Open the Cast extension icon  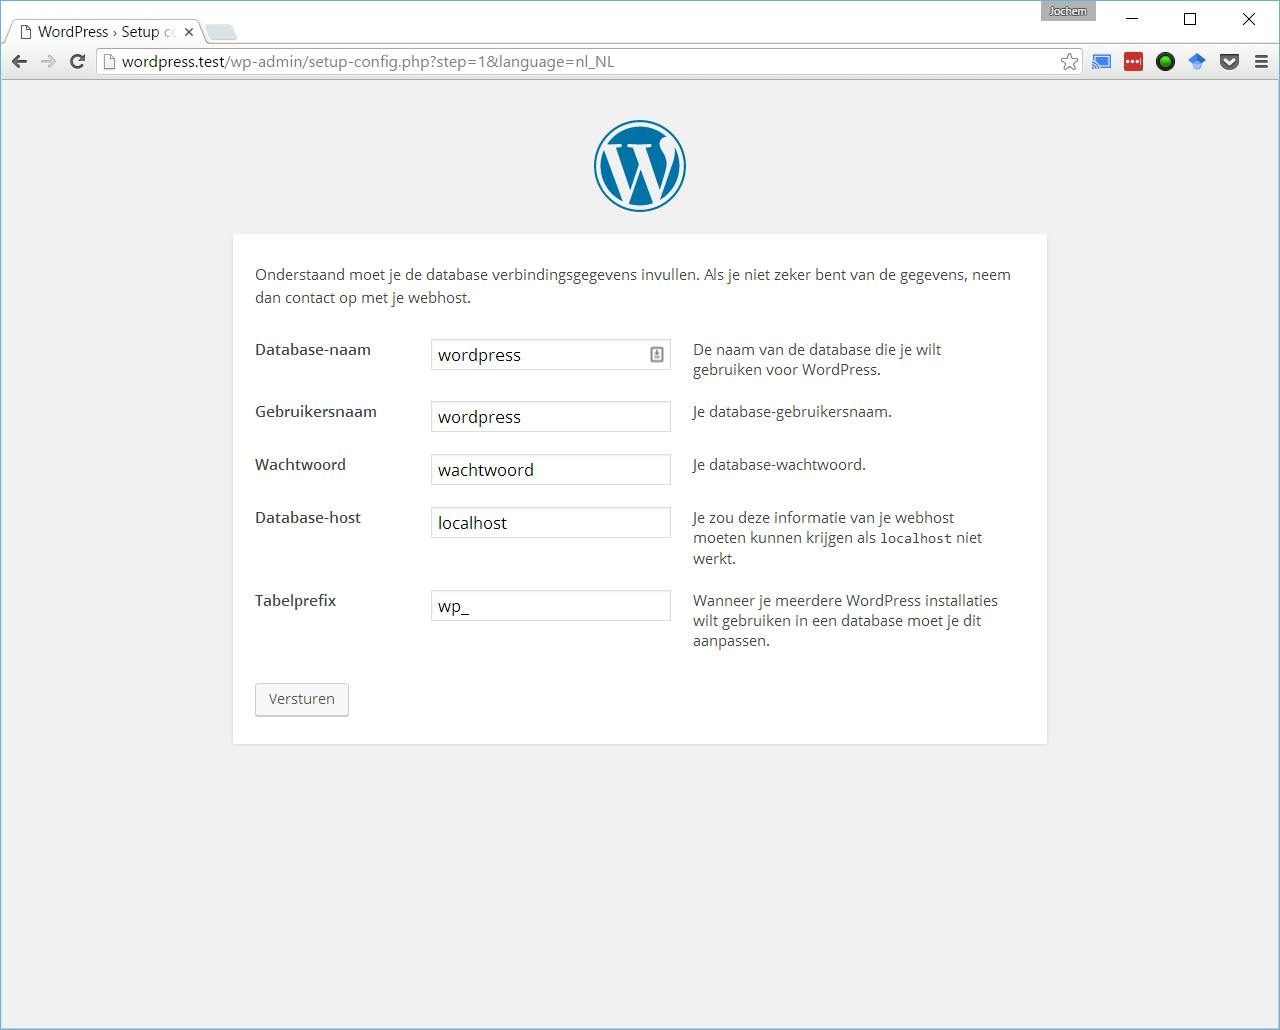pyautogui.click(x=1101, y=62)
